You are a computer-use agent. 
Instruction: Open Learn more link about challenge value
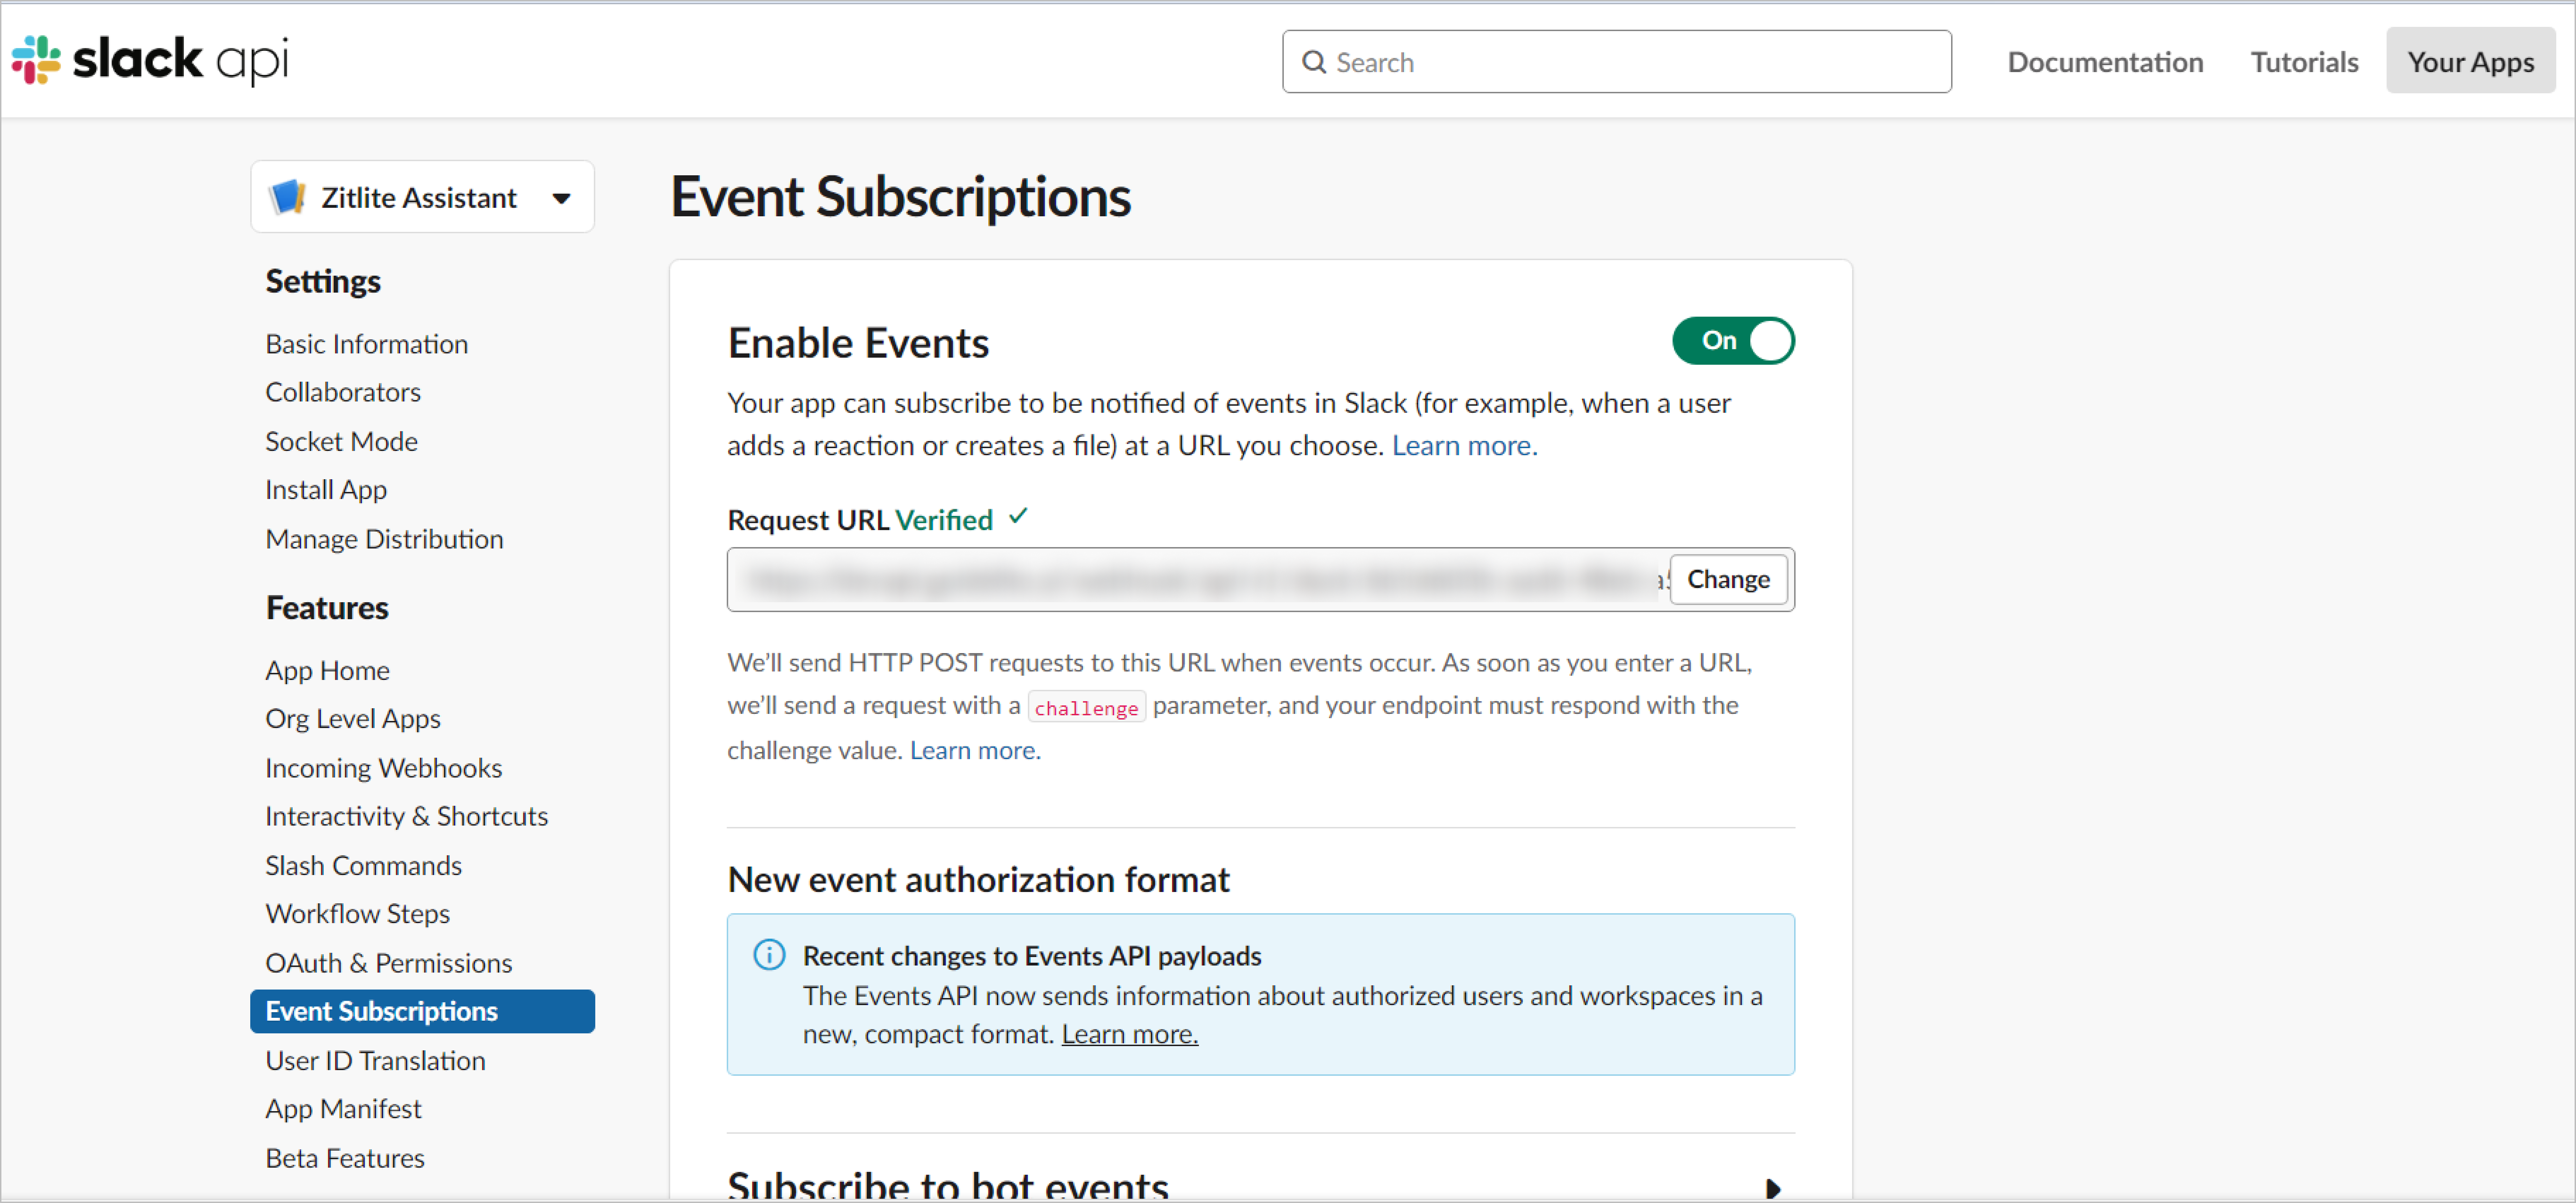click(x=975, y=750)
